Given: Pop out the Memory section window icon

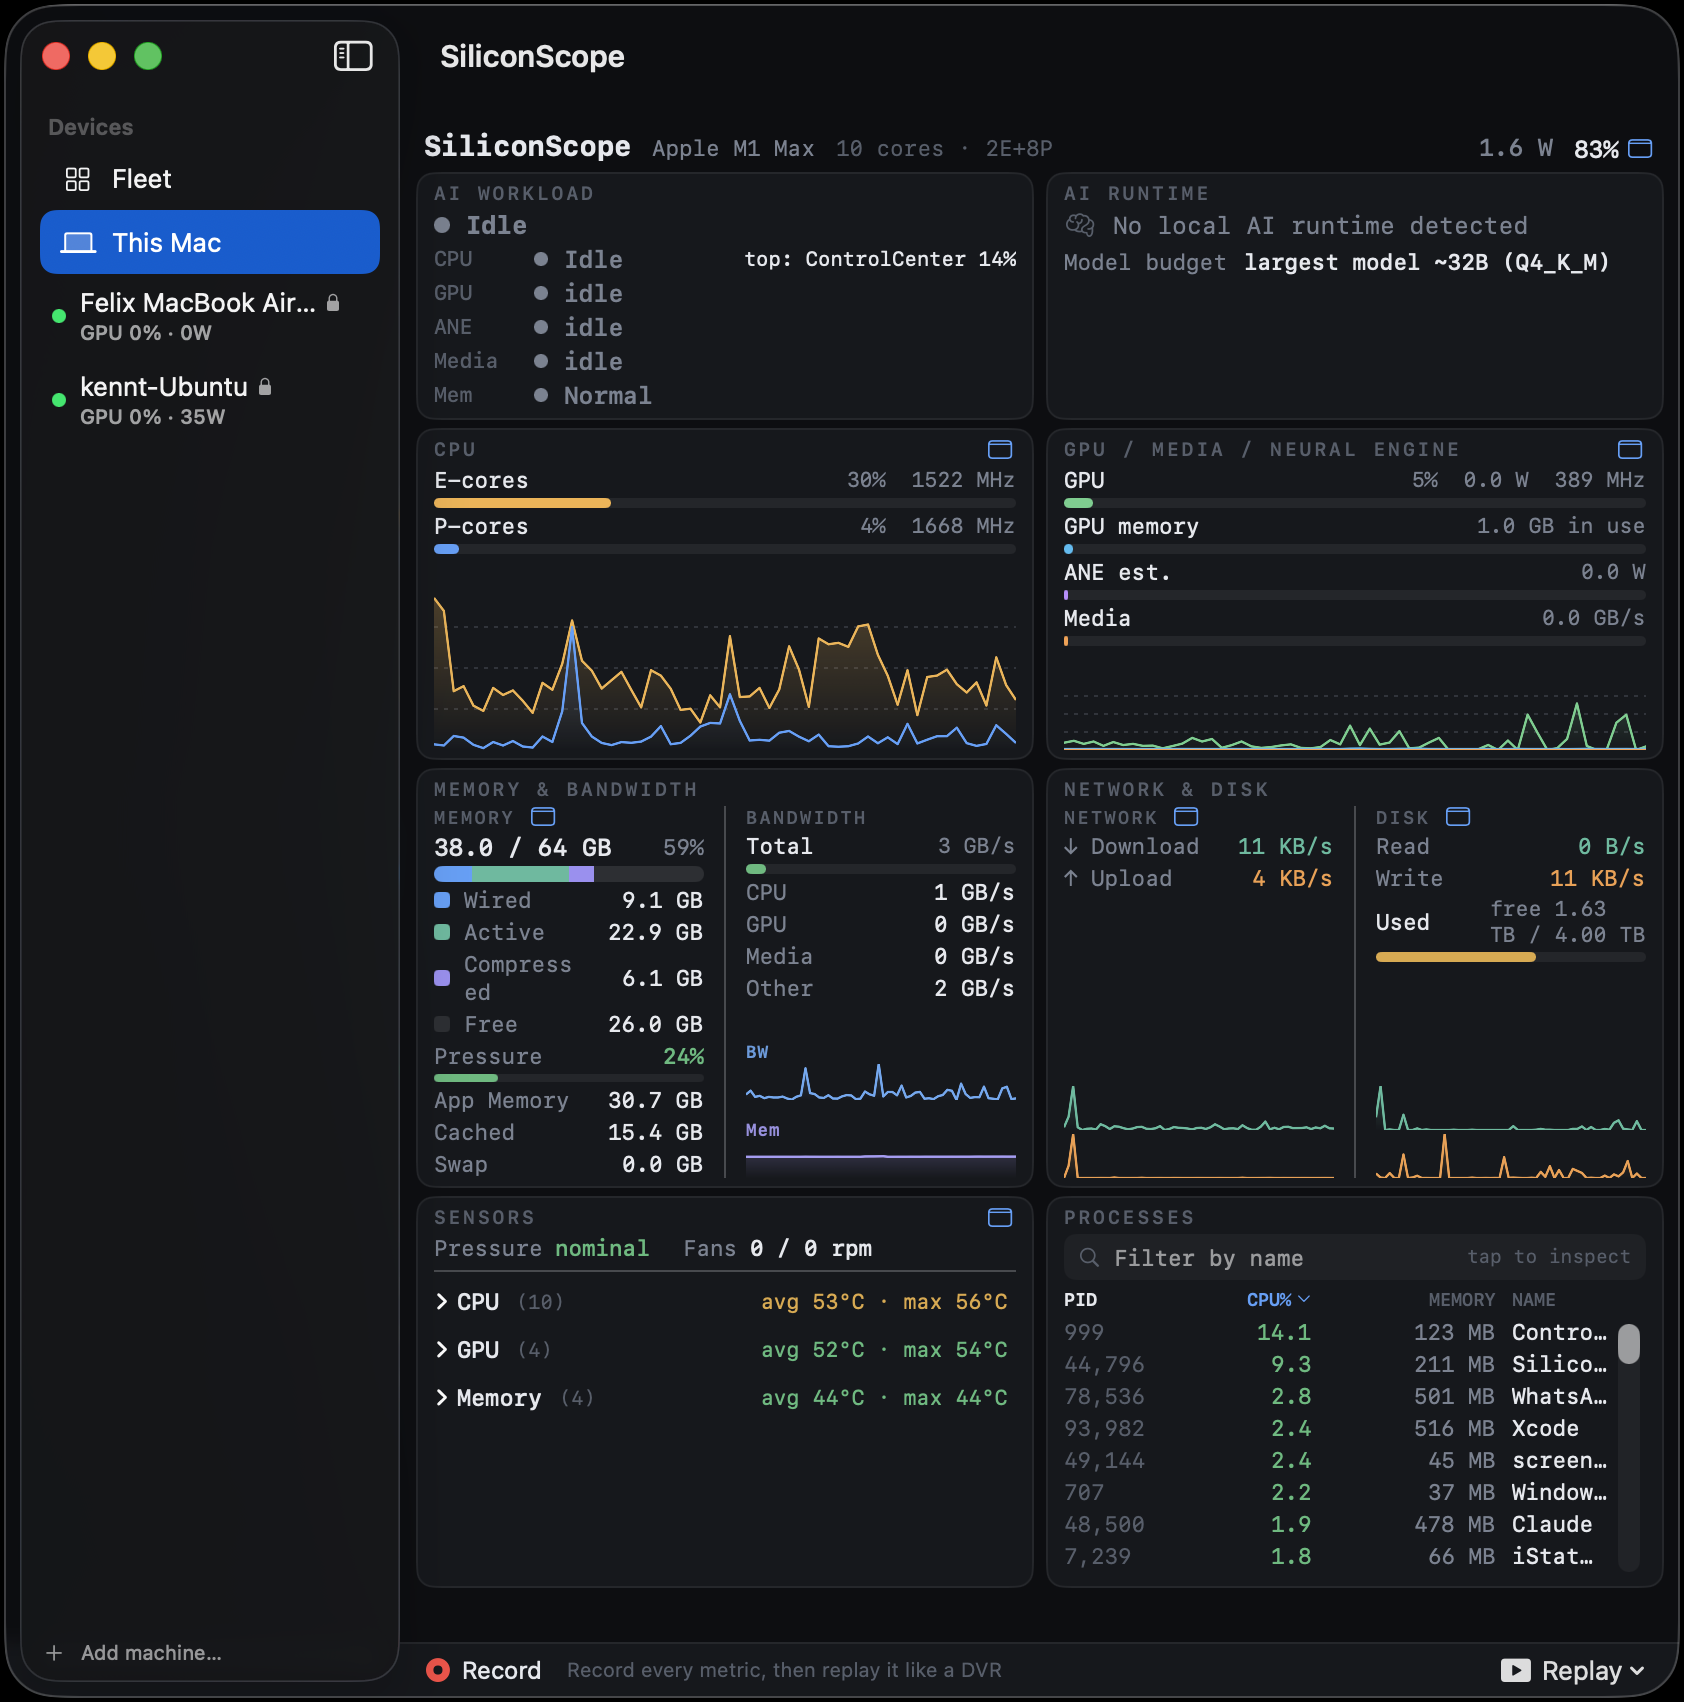Looking at the screenshot, I should point(543,816).
